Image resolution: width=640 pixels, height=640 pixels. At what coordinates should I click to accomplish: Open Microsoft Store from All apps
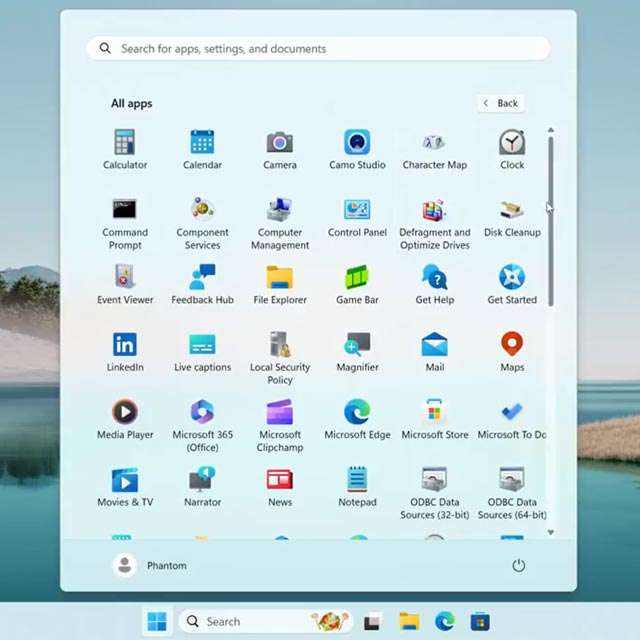click(435, 419)
